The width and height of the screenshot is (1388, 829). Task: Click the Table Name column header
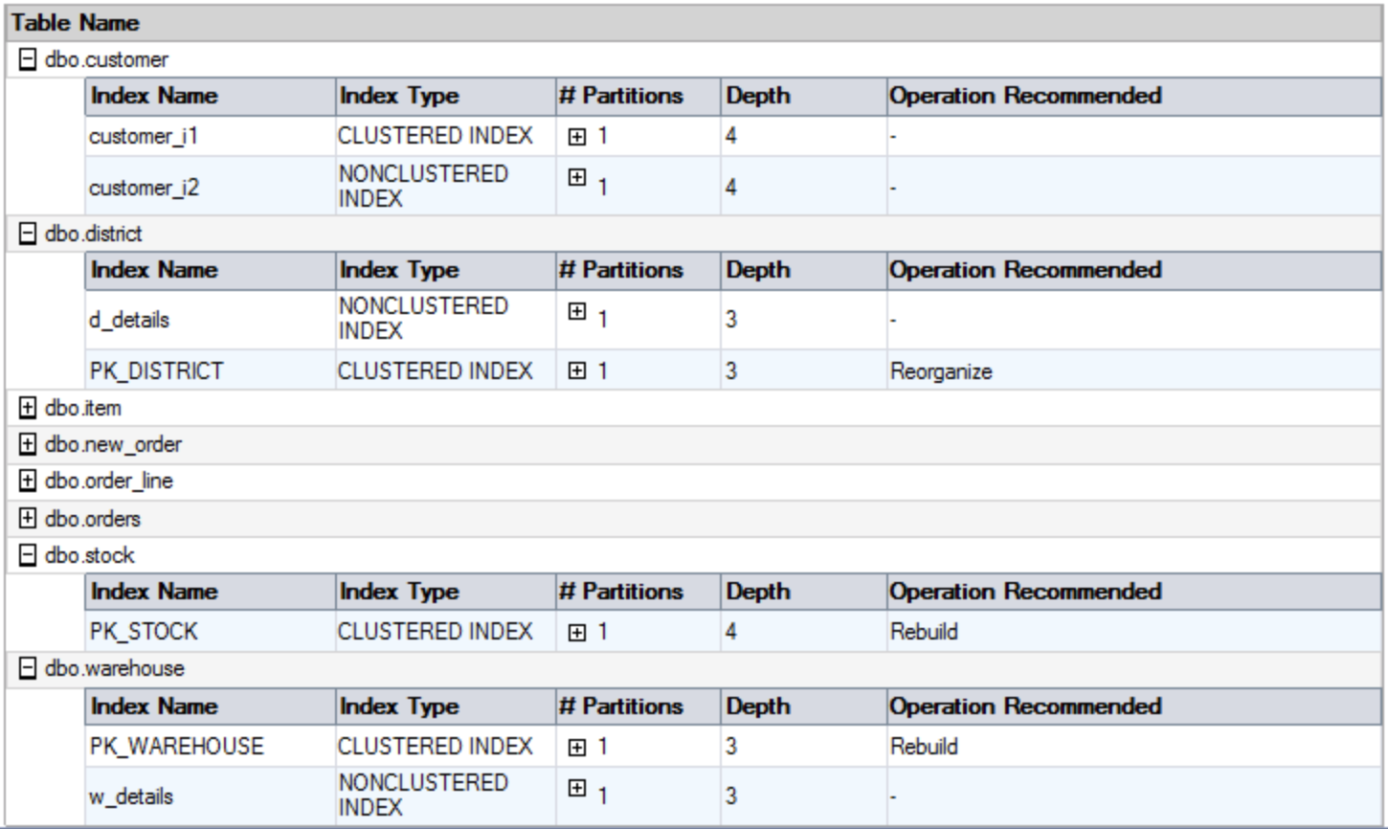[694, 22]
